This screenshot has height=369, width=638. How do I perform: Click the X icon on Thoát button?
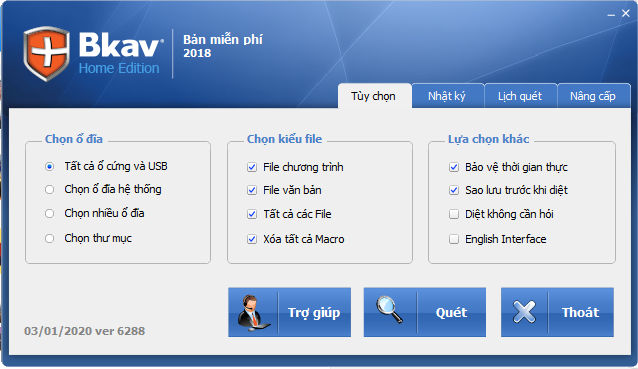pyautogui.click(x=524, y=312)
